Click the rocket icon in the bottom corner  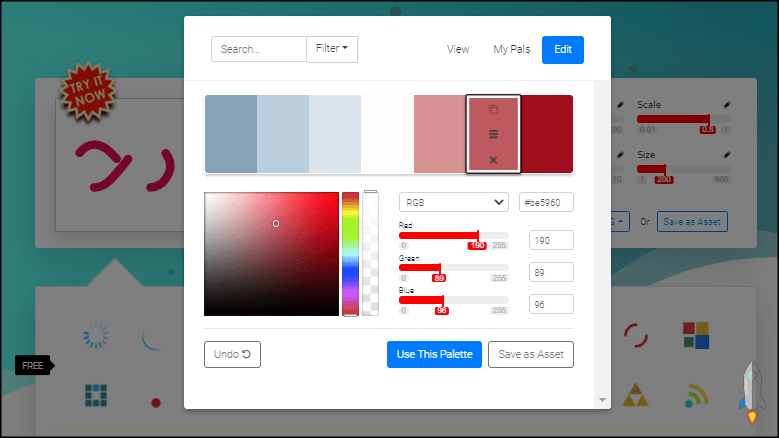750,390
